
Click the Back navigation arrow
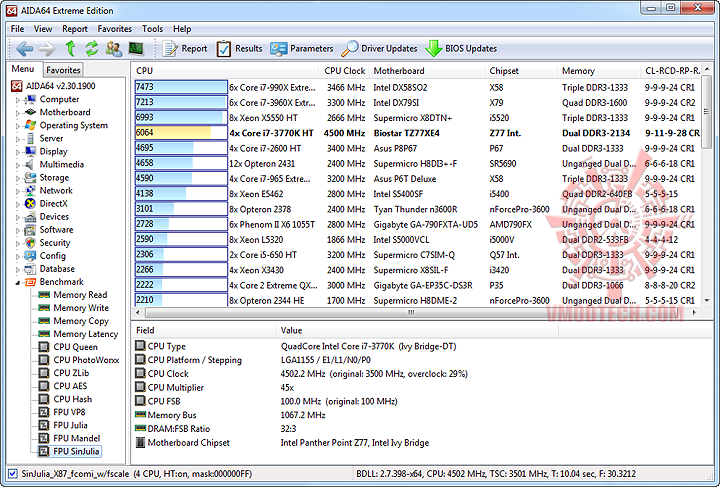tap(24, 49)
